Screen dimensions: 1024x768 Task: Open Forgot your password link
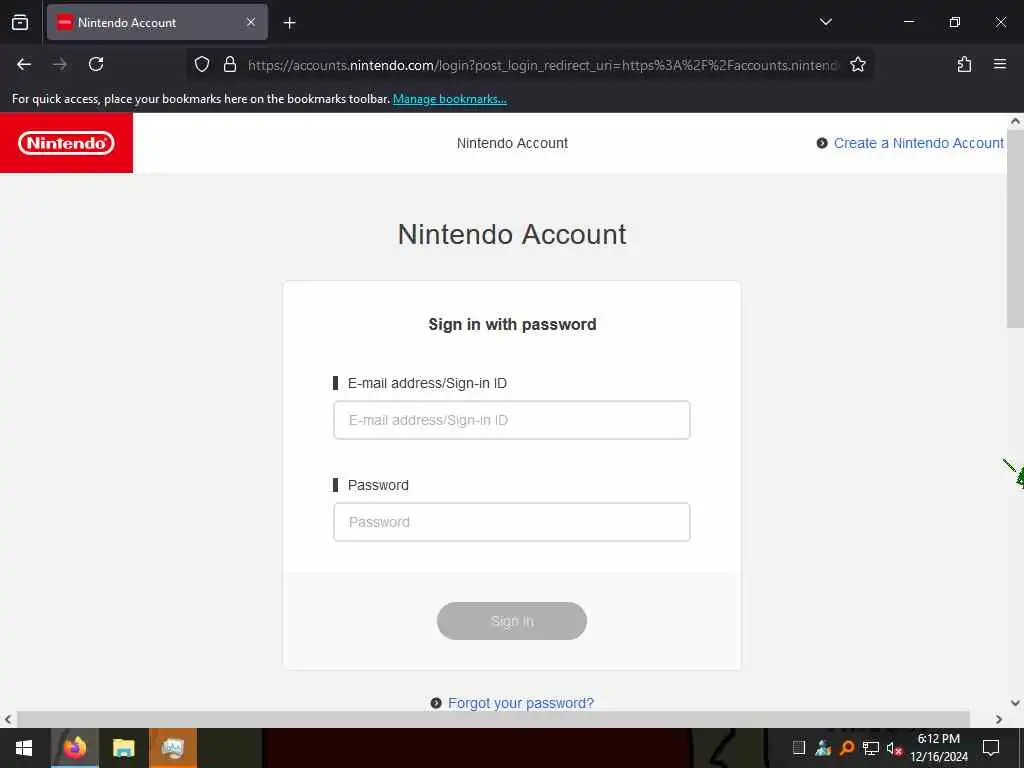(x=520, y=703)
